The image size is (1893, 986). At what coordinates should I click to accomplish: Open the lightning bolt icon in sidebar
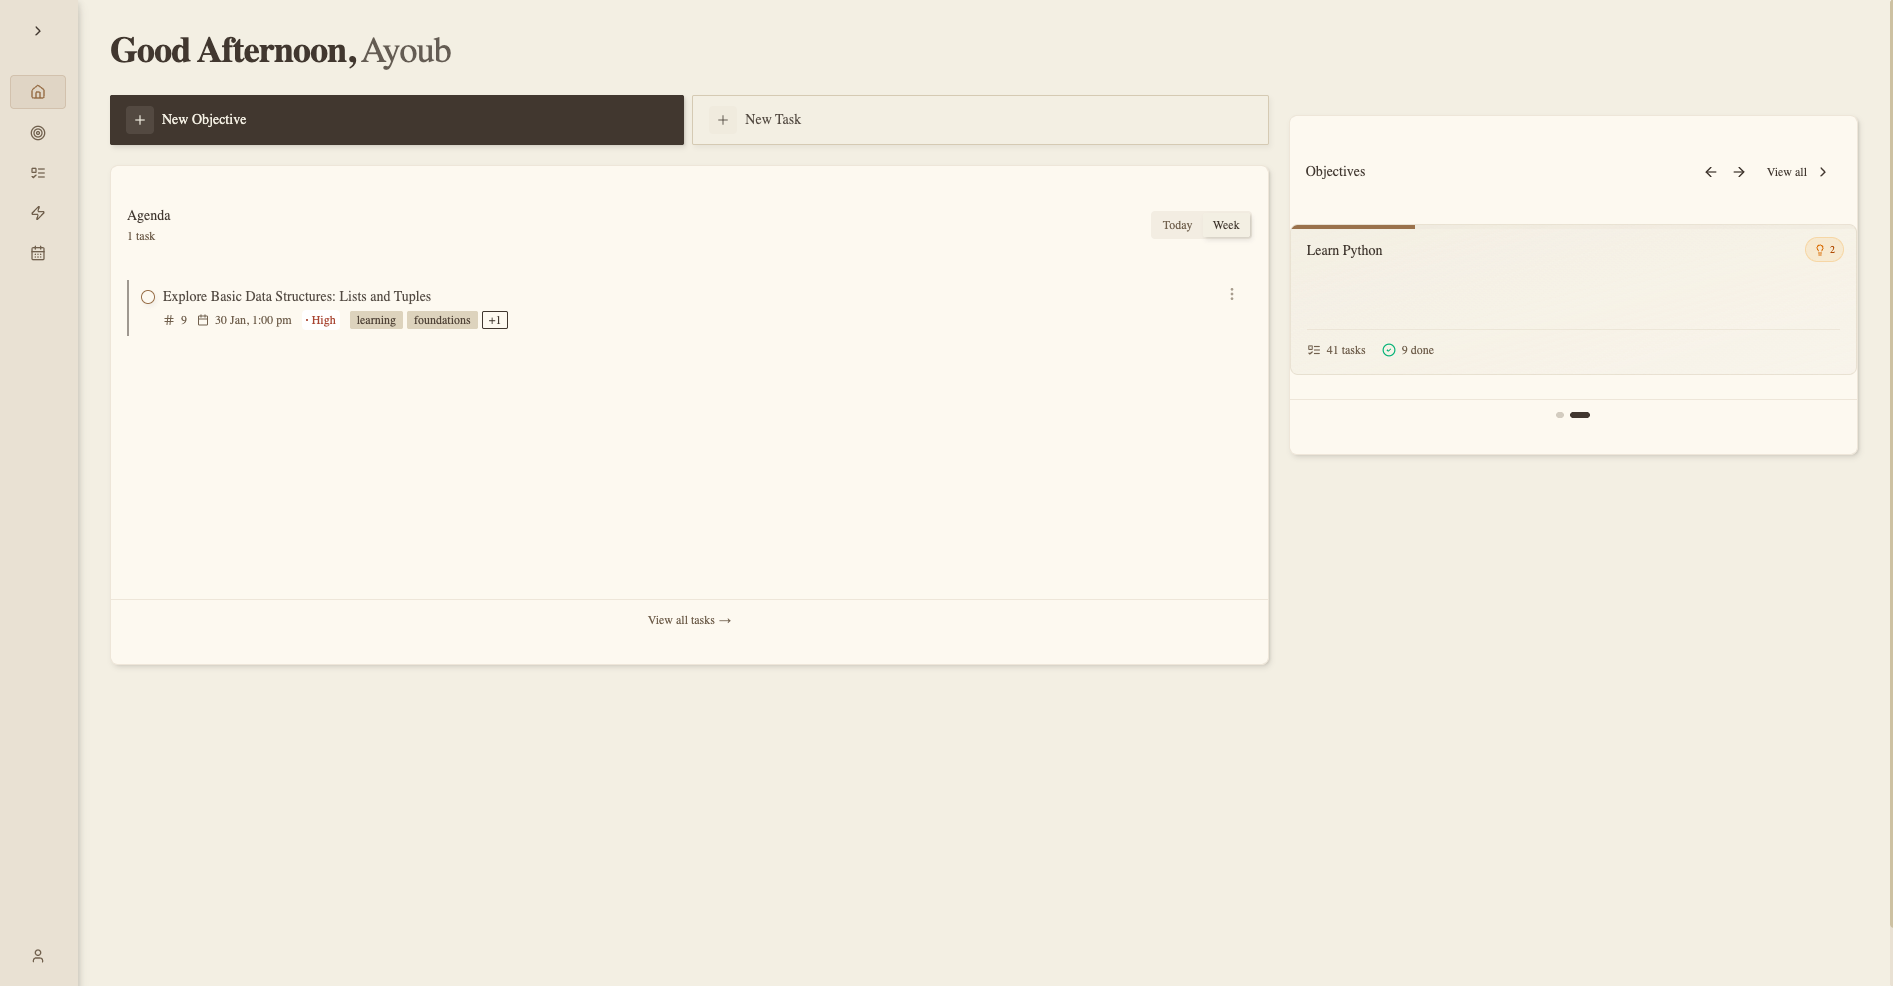tap(38, 213)
